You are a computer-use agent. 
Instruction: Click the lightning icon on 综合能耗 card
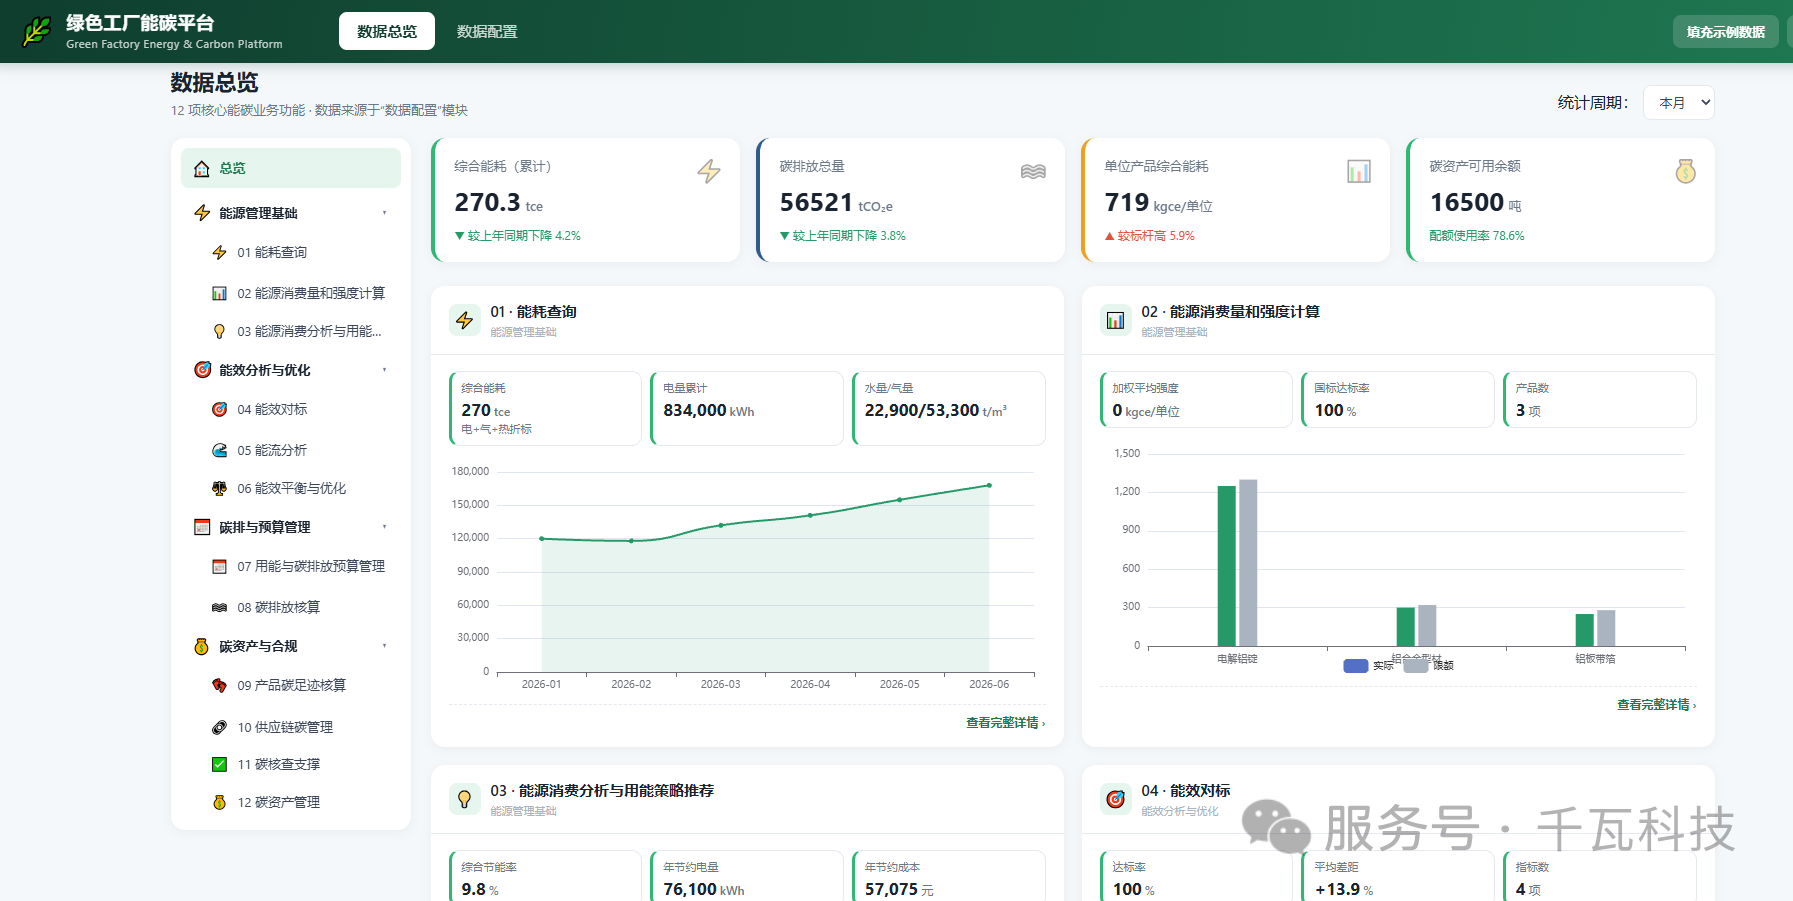click(x=709, y=171)
